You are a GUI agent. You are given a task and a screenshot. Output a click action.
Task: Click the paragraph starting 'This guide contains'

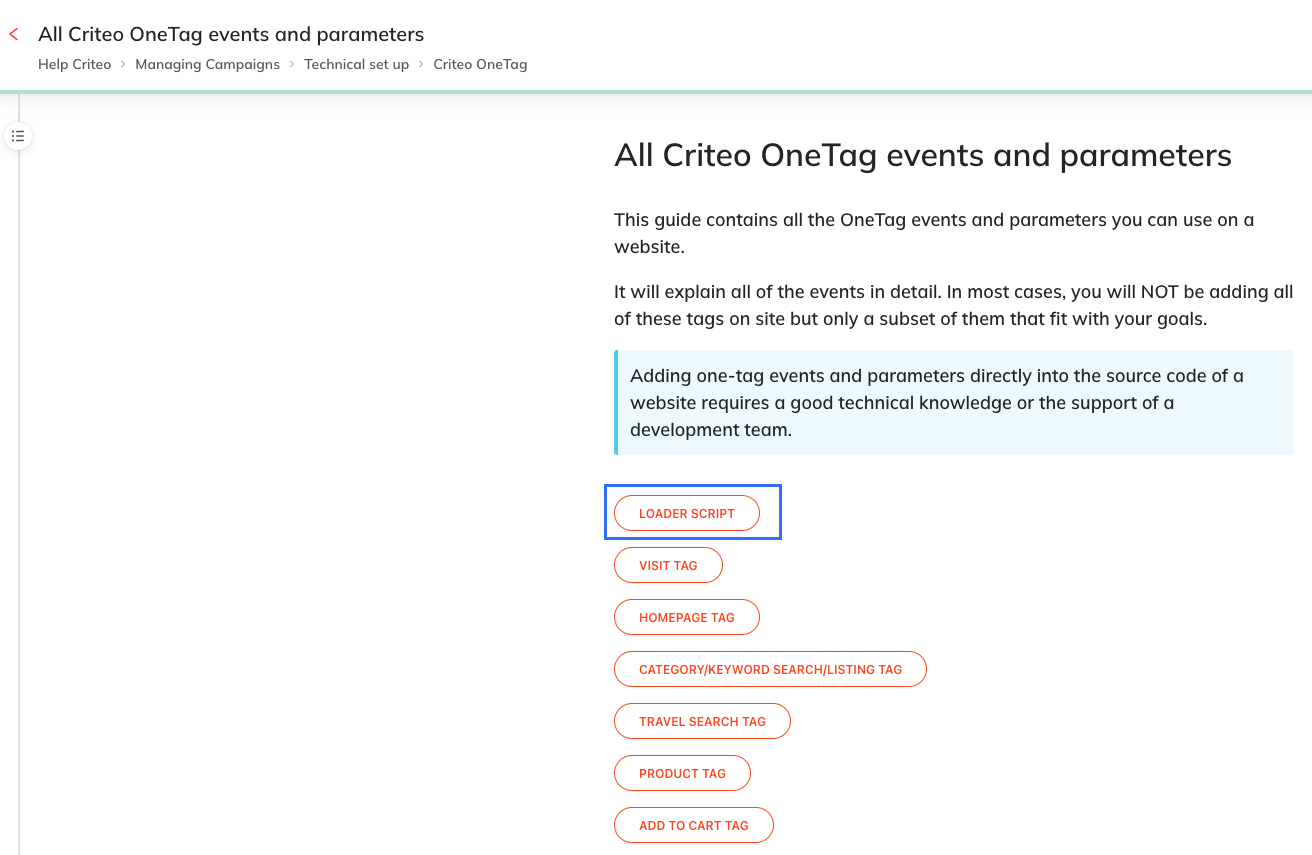(933, 233)
